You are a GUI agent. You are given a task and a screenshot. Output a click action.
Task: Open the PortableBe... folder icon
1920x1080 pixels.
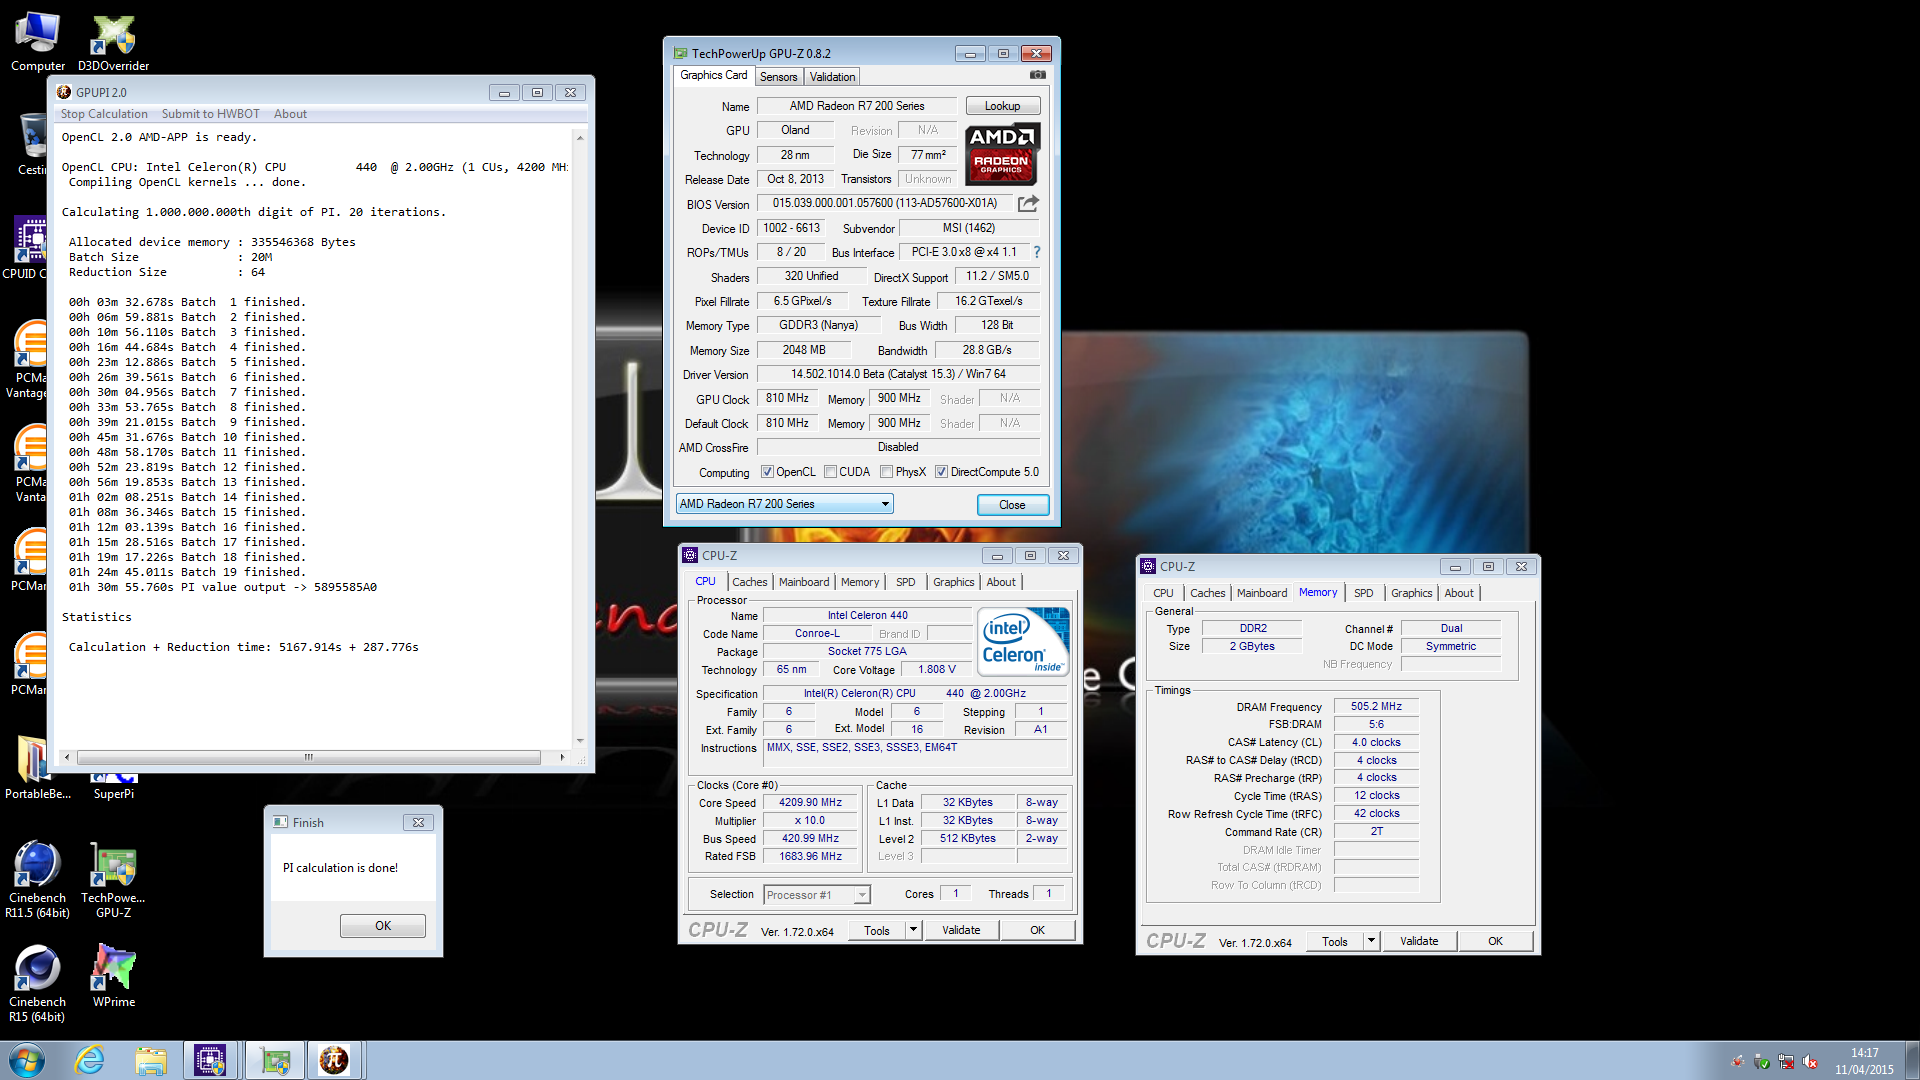(37, 767)
